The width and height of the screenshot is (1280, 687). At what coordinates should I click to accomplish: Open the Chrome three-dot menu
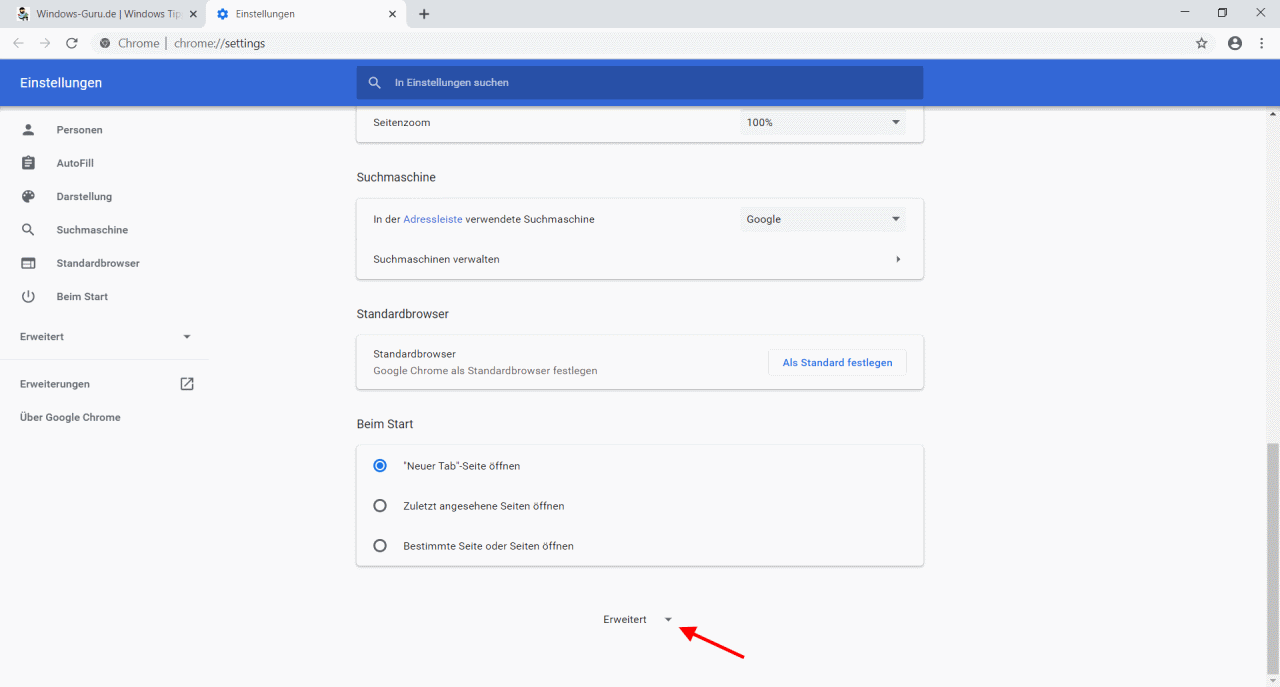[x=1262, y=43]
